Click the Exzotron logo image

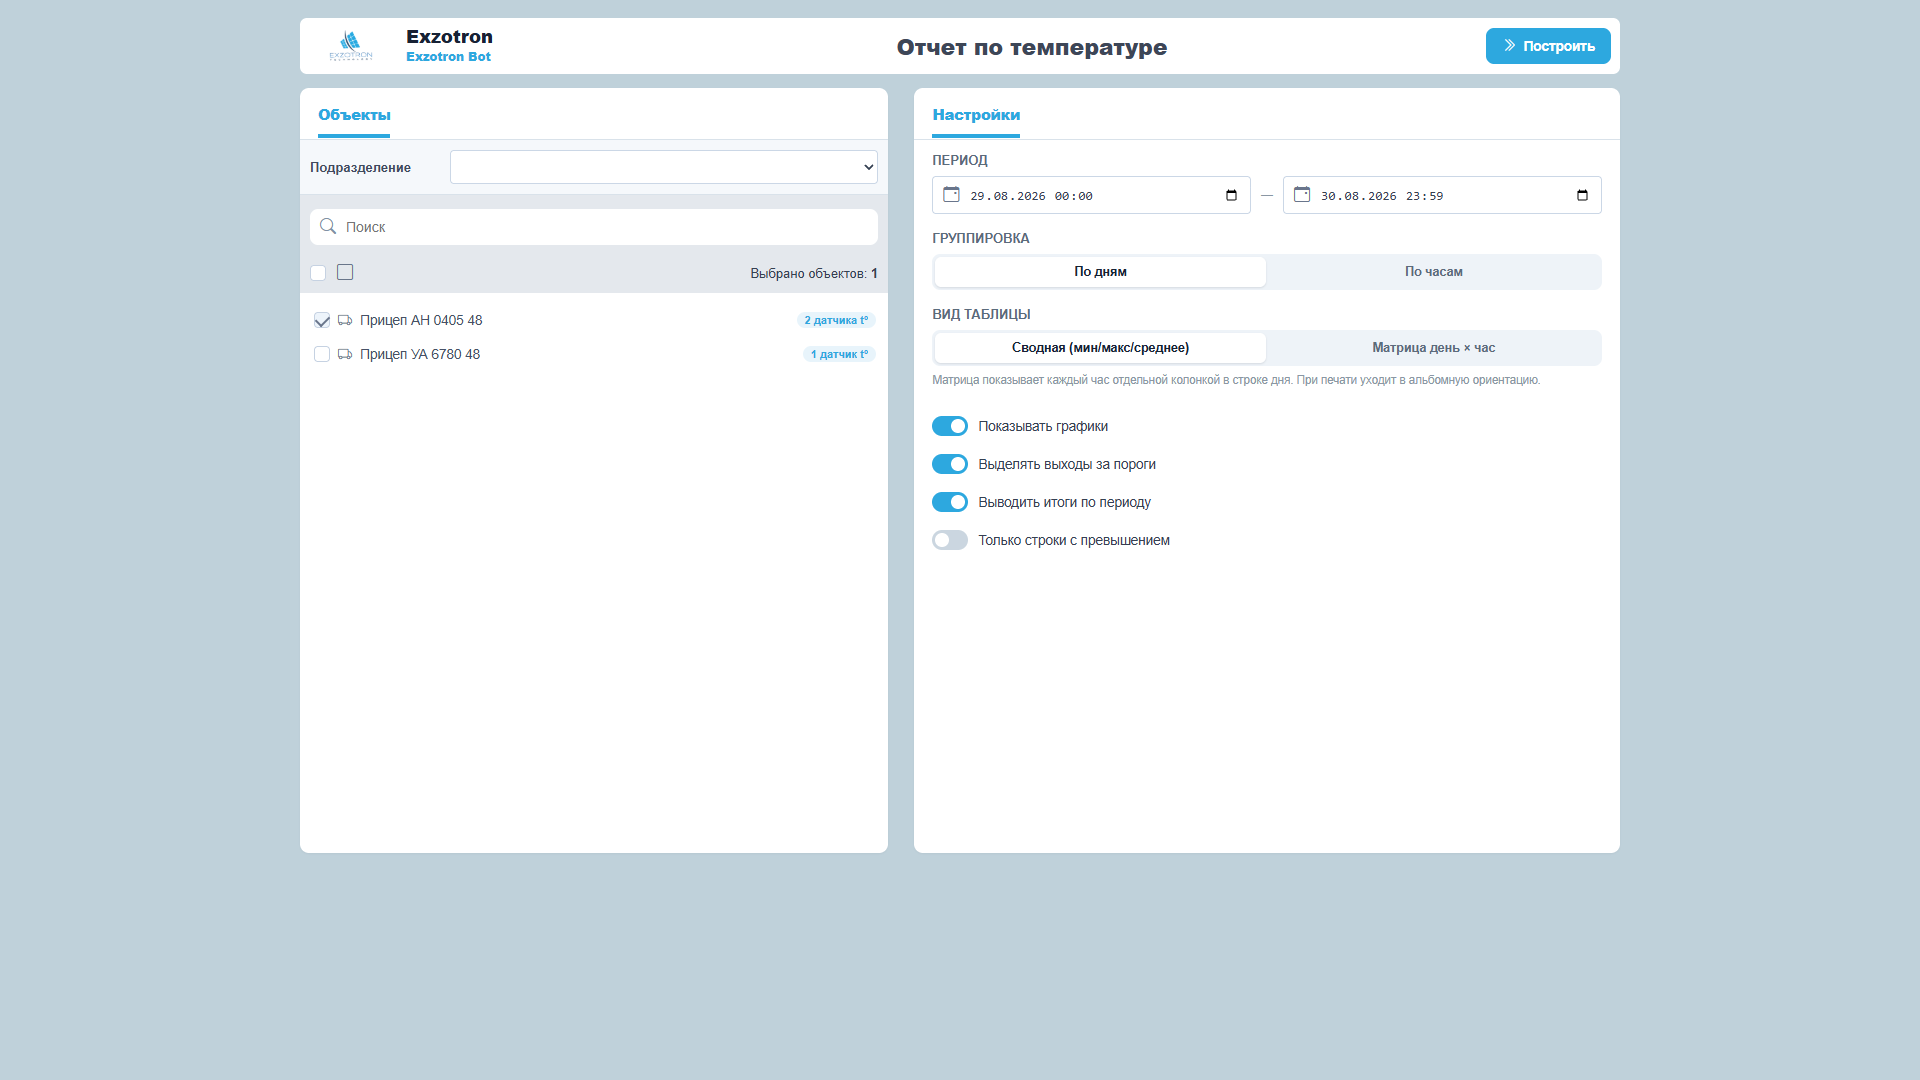[x=351, y=46]
